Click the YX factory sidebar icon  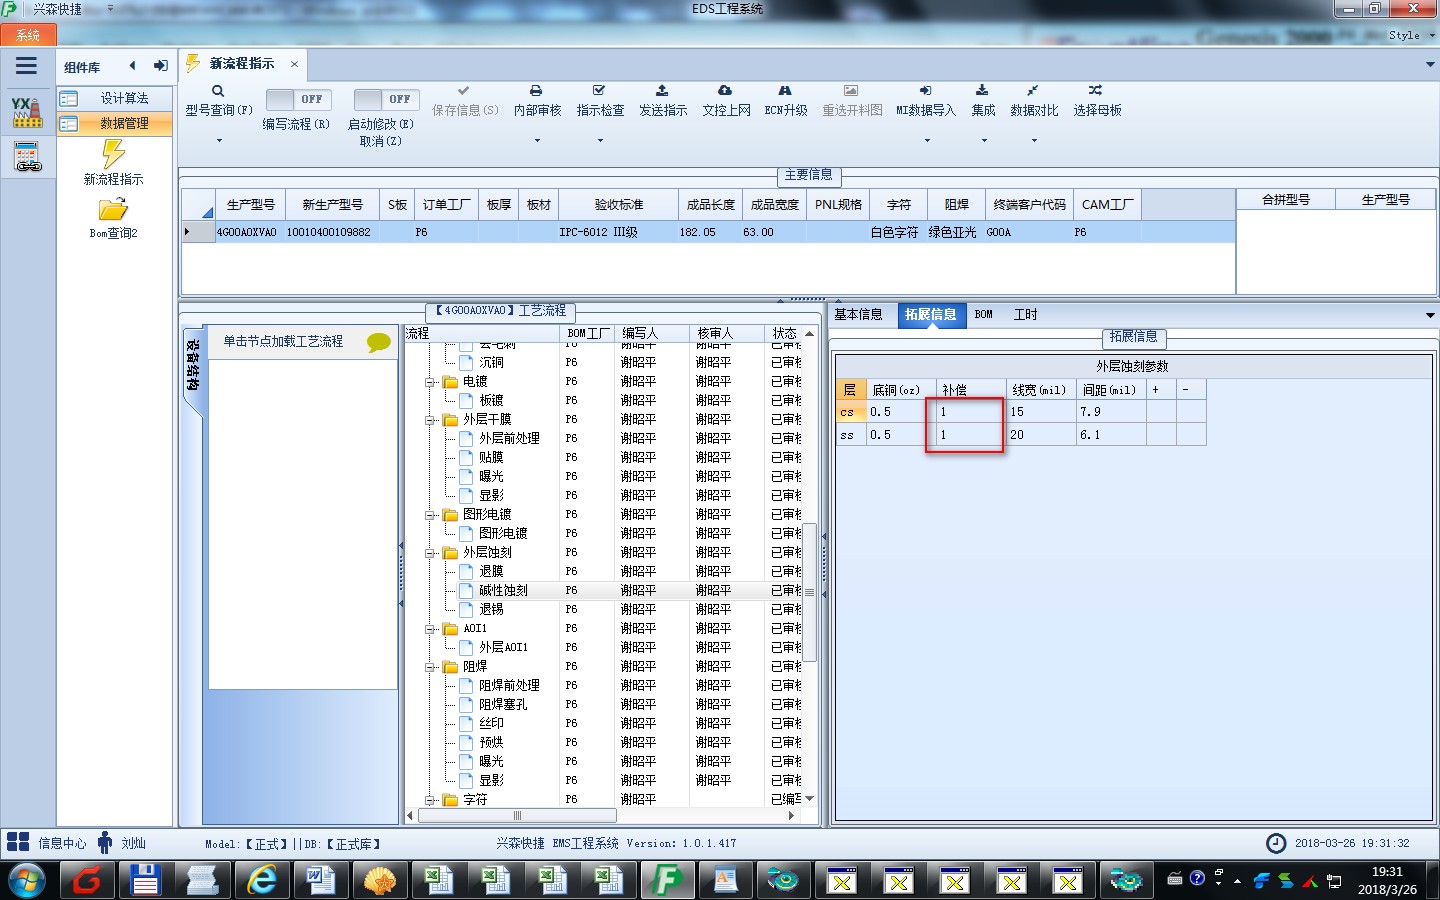(27, 112)
